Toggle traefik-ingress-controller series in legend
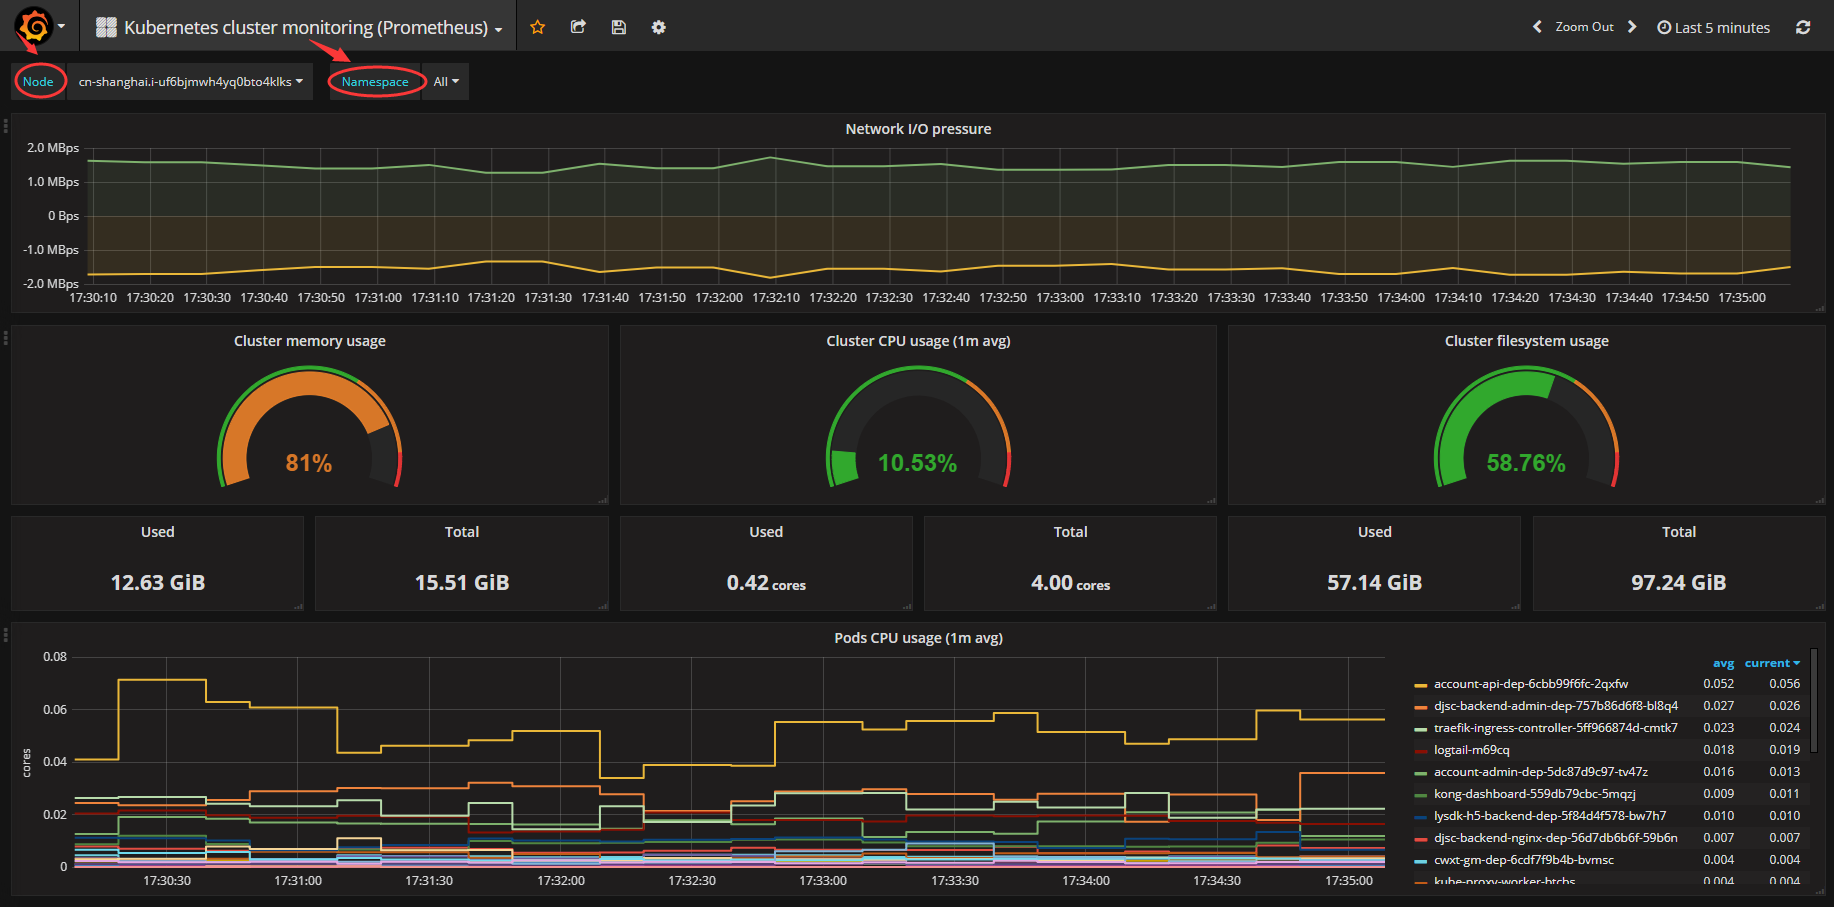Image resolution: width=1834 pixels, height=907 pixels. (1555, 728)
